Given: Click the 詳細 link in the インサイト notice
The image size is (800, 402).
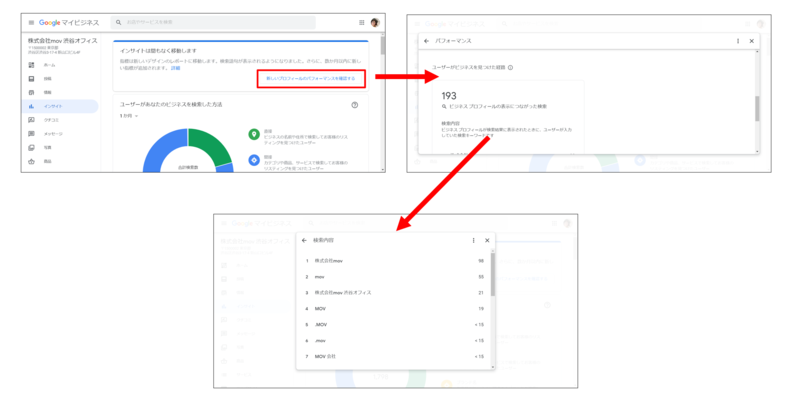Looking at the screenshot, I should pos(176,68).
